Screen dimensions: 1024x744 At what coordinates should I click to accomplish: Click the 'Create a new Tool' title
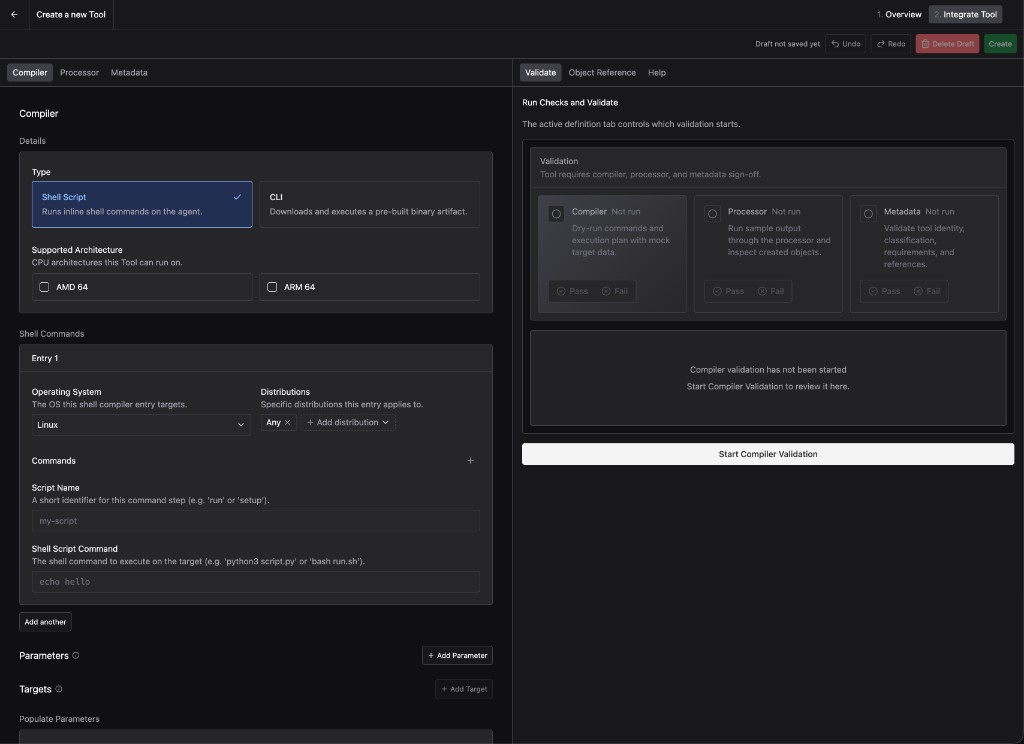pyautogui.click(x=71, y=14)
